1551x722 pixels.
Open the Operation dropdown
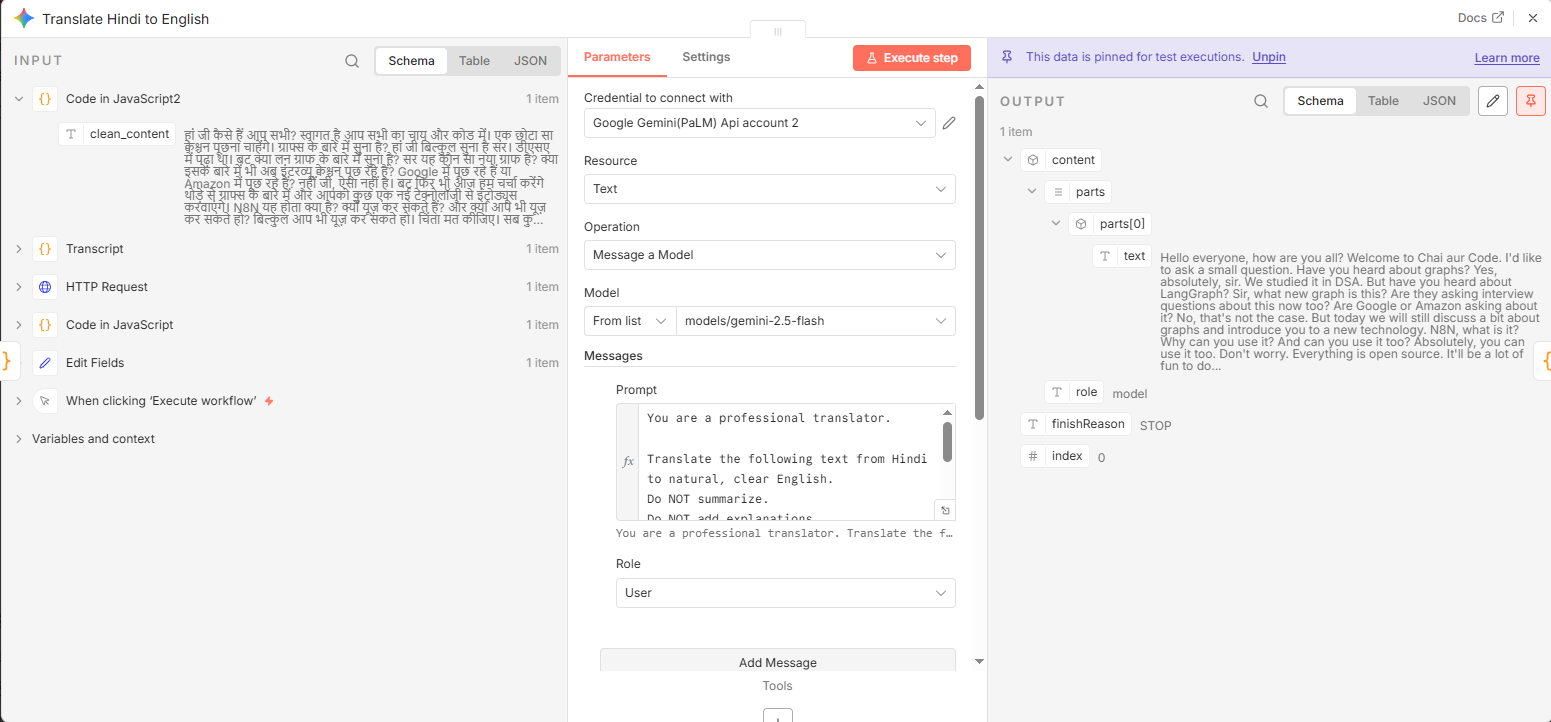pyautogui.click(x=769, y=255)
